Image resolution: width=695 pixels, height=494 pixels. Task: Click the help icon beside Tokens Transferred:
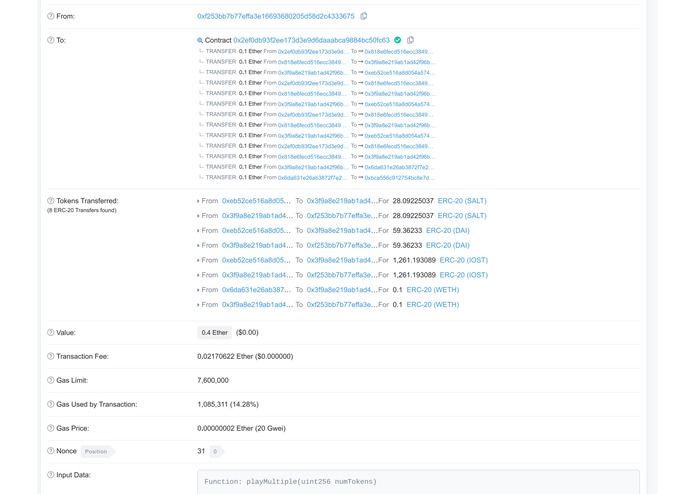[x=51, y=201]
